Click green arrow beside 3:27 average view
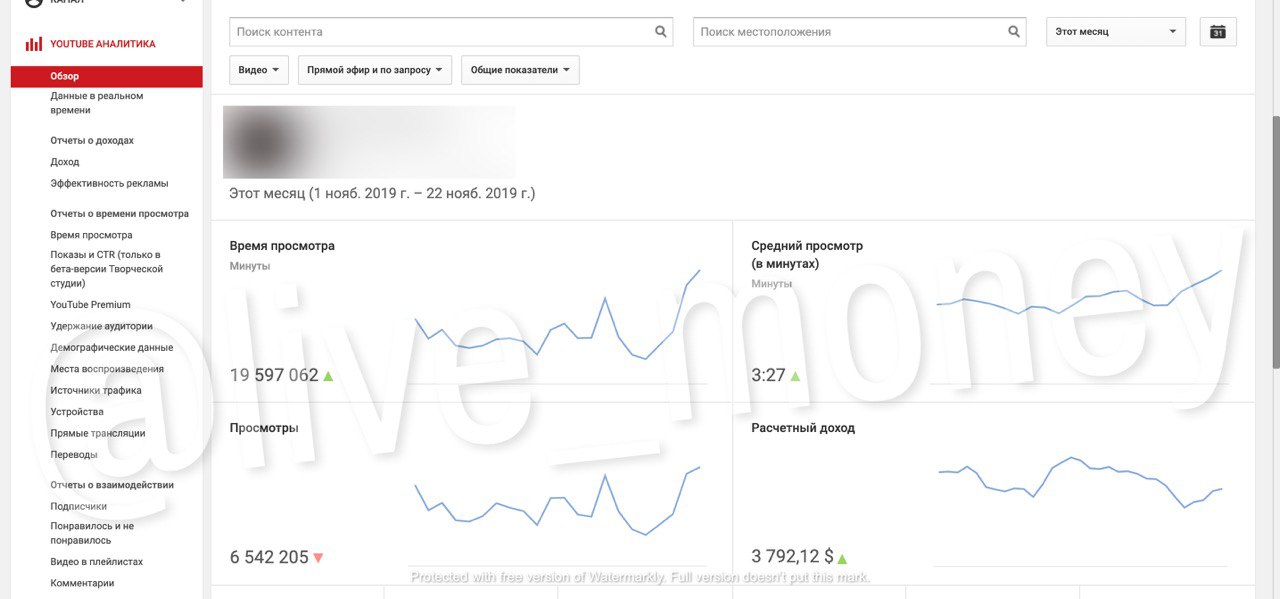The width and height of the screenshot is (1280, 599). (x=795, y=376)
